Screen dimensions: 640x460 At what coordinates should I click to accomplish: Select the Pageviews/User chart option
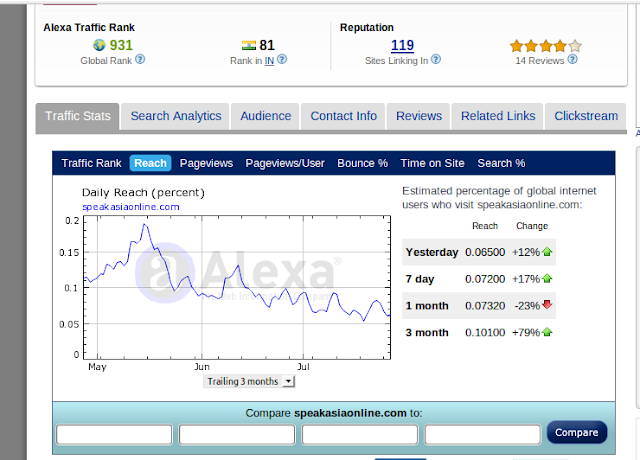[285, 163]
